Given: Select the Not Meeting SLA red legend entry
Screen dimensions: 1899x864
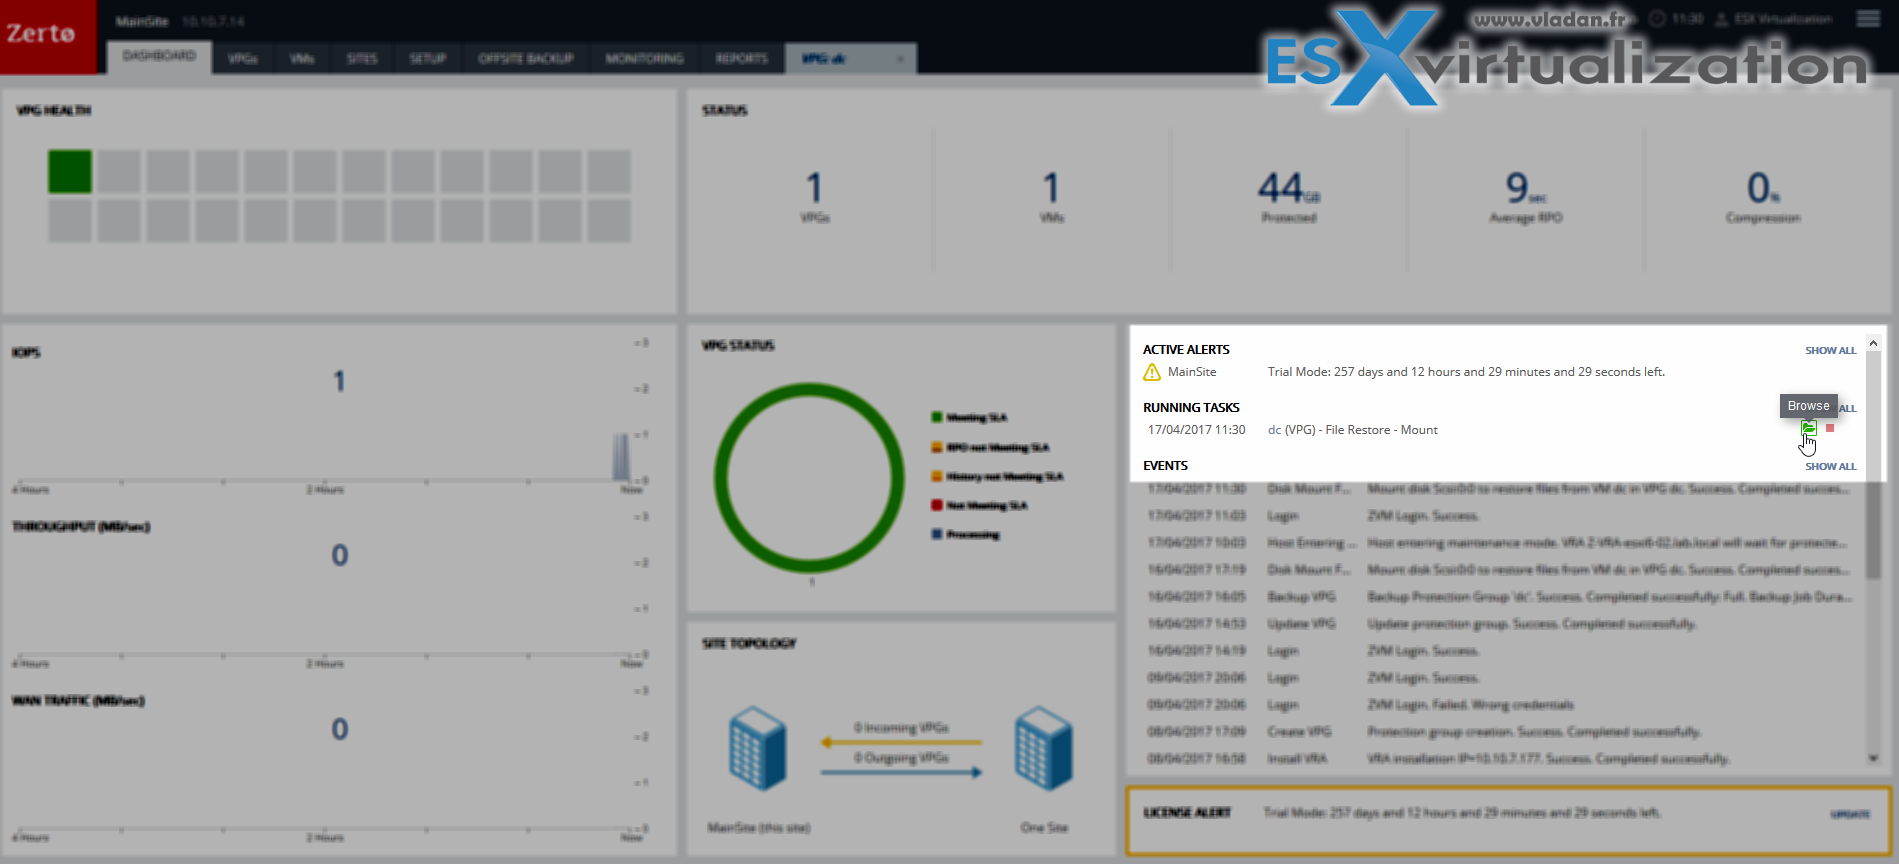Looking at the screenshot, I should pyautogui.click(x=979, y=506).
